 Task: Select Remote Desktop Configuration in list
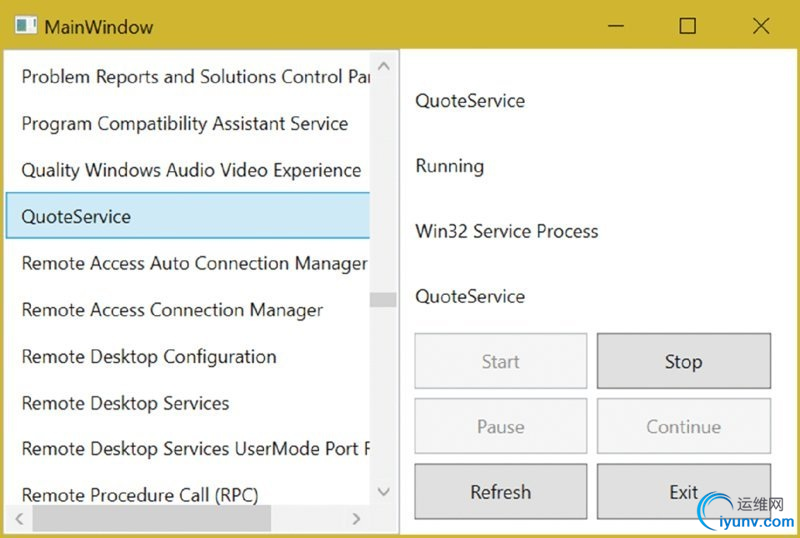pyautogui.click(x=149, y=357)
